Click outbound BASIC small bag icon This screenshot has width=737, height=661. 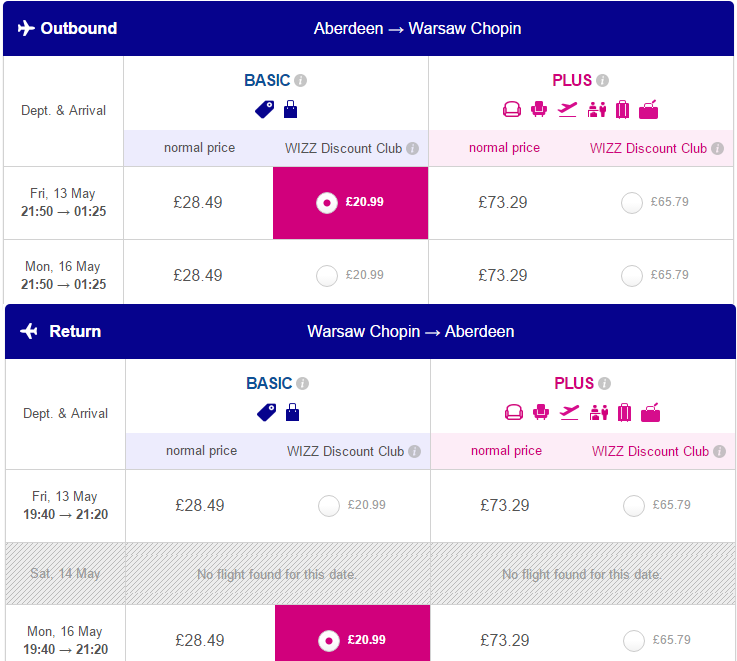click(290, 109)
